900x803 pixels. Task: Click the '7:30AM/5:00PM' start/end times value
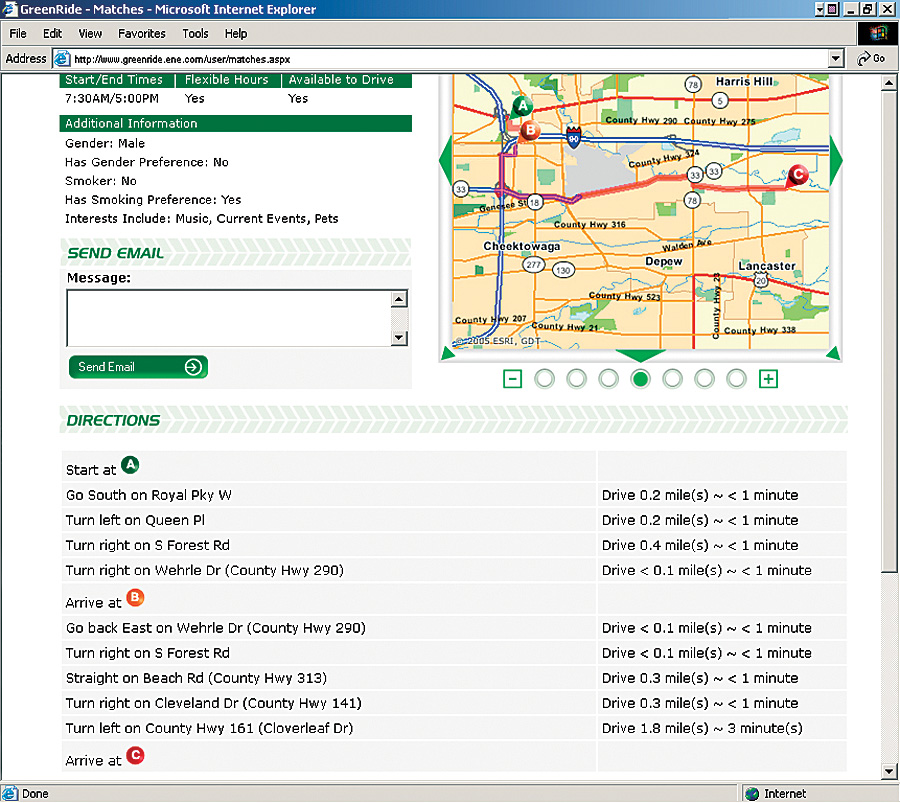tap(111, 99)
